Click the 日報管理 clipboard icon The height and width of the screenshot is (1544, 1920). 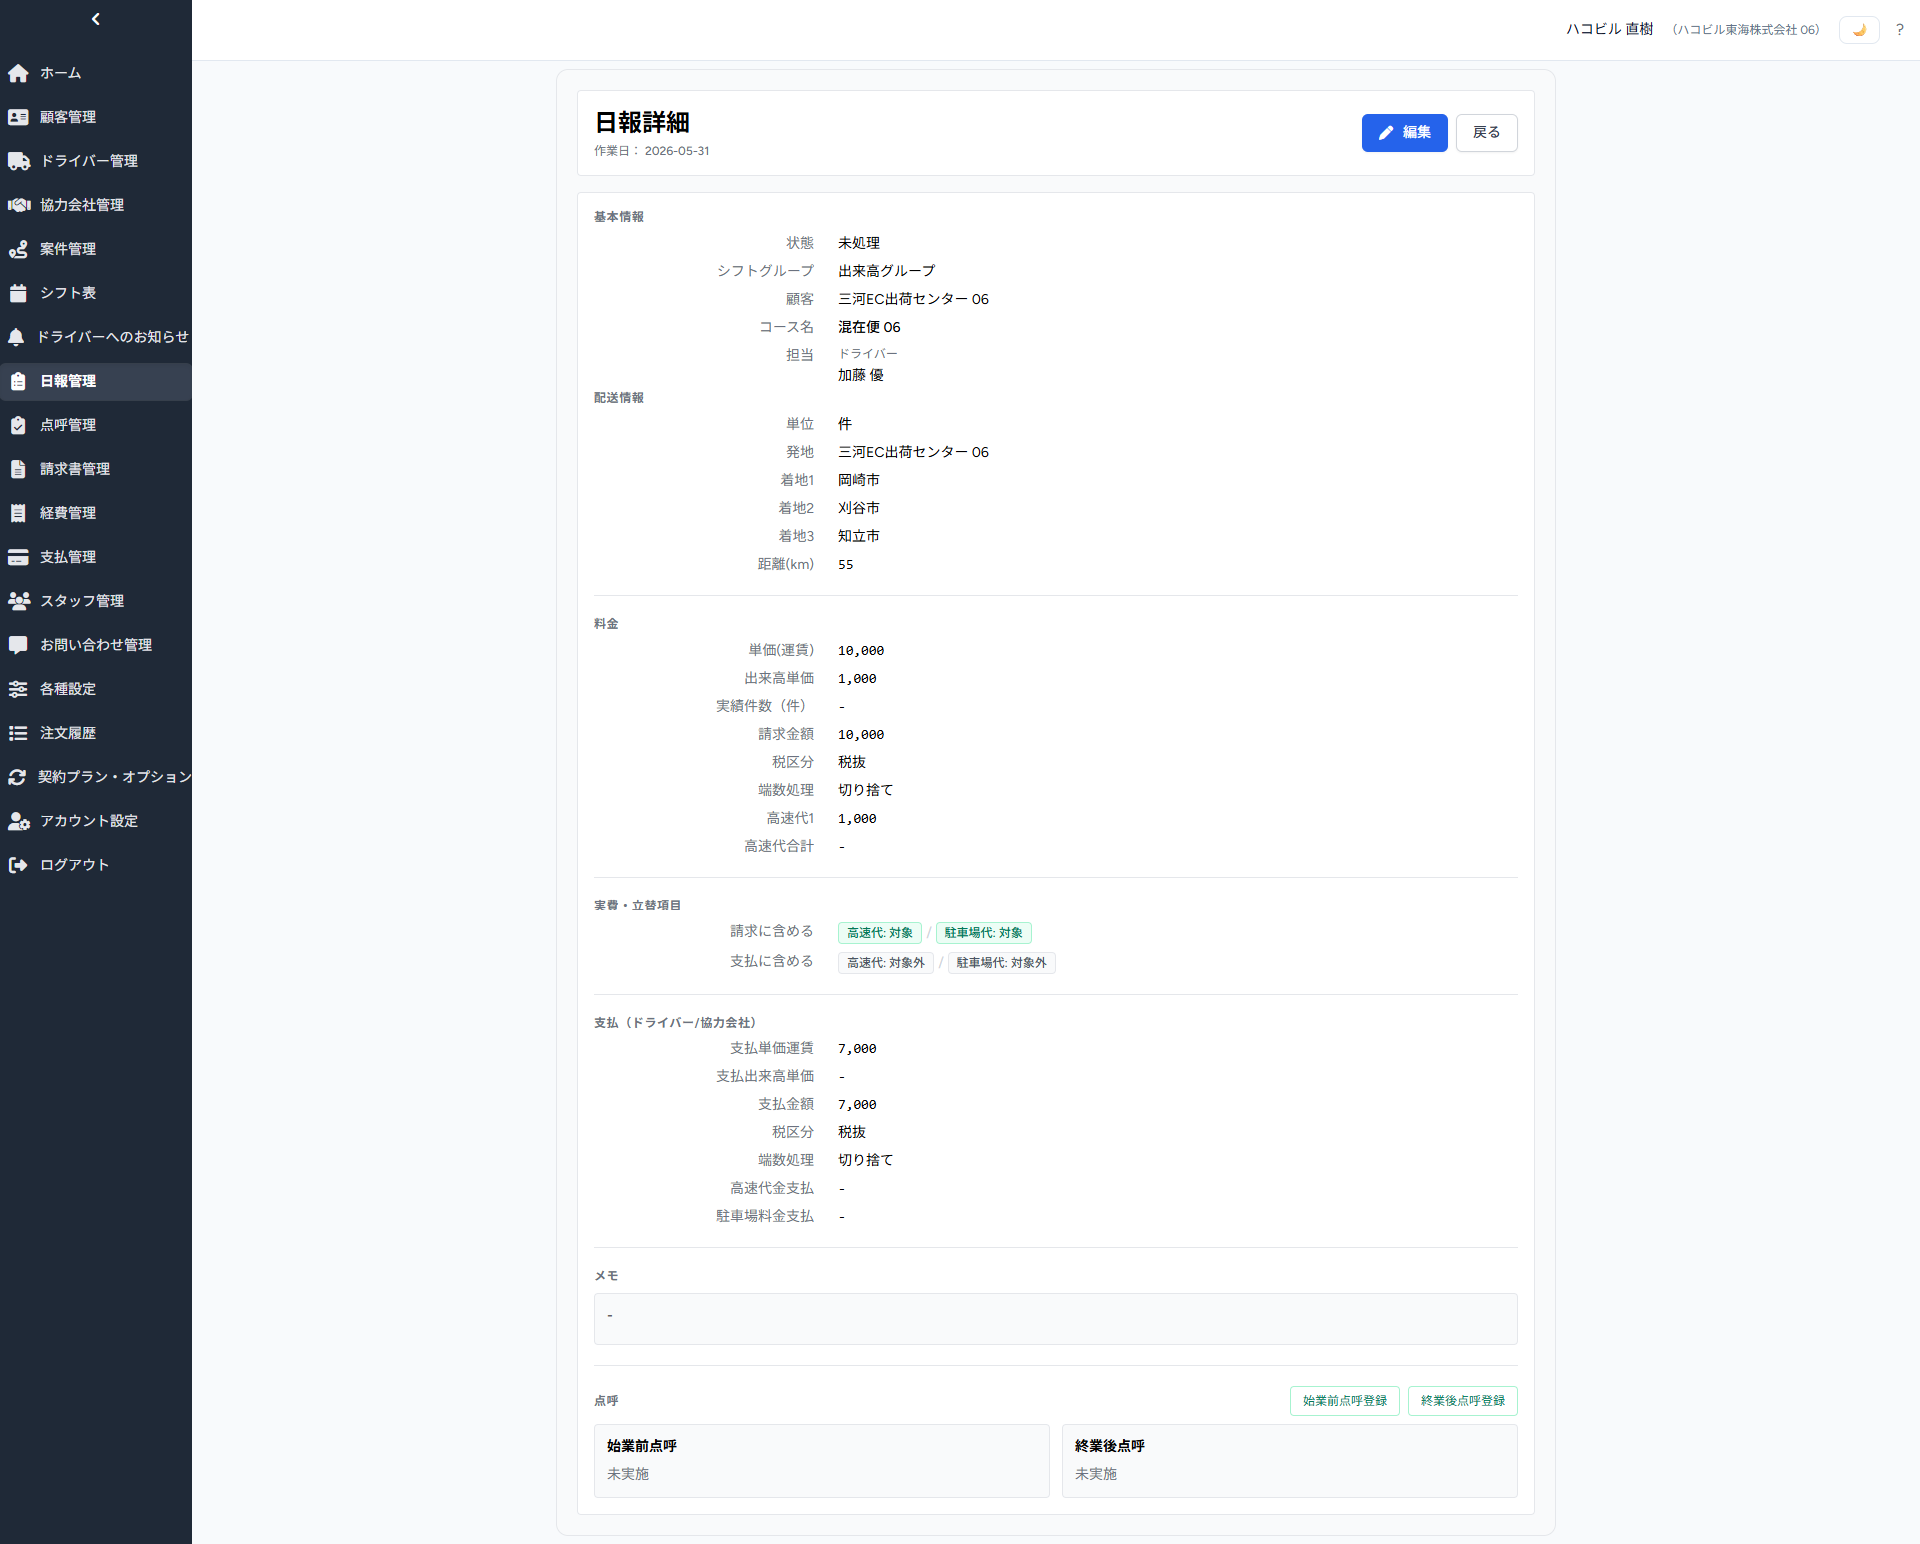pos(18,381)
